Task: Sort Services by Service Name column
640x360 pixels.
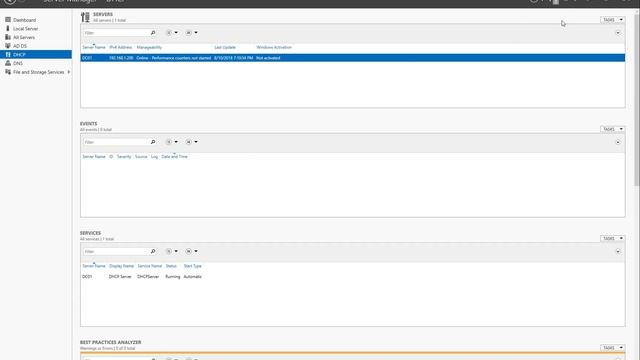Action: (149, 266)
